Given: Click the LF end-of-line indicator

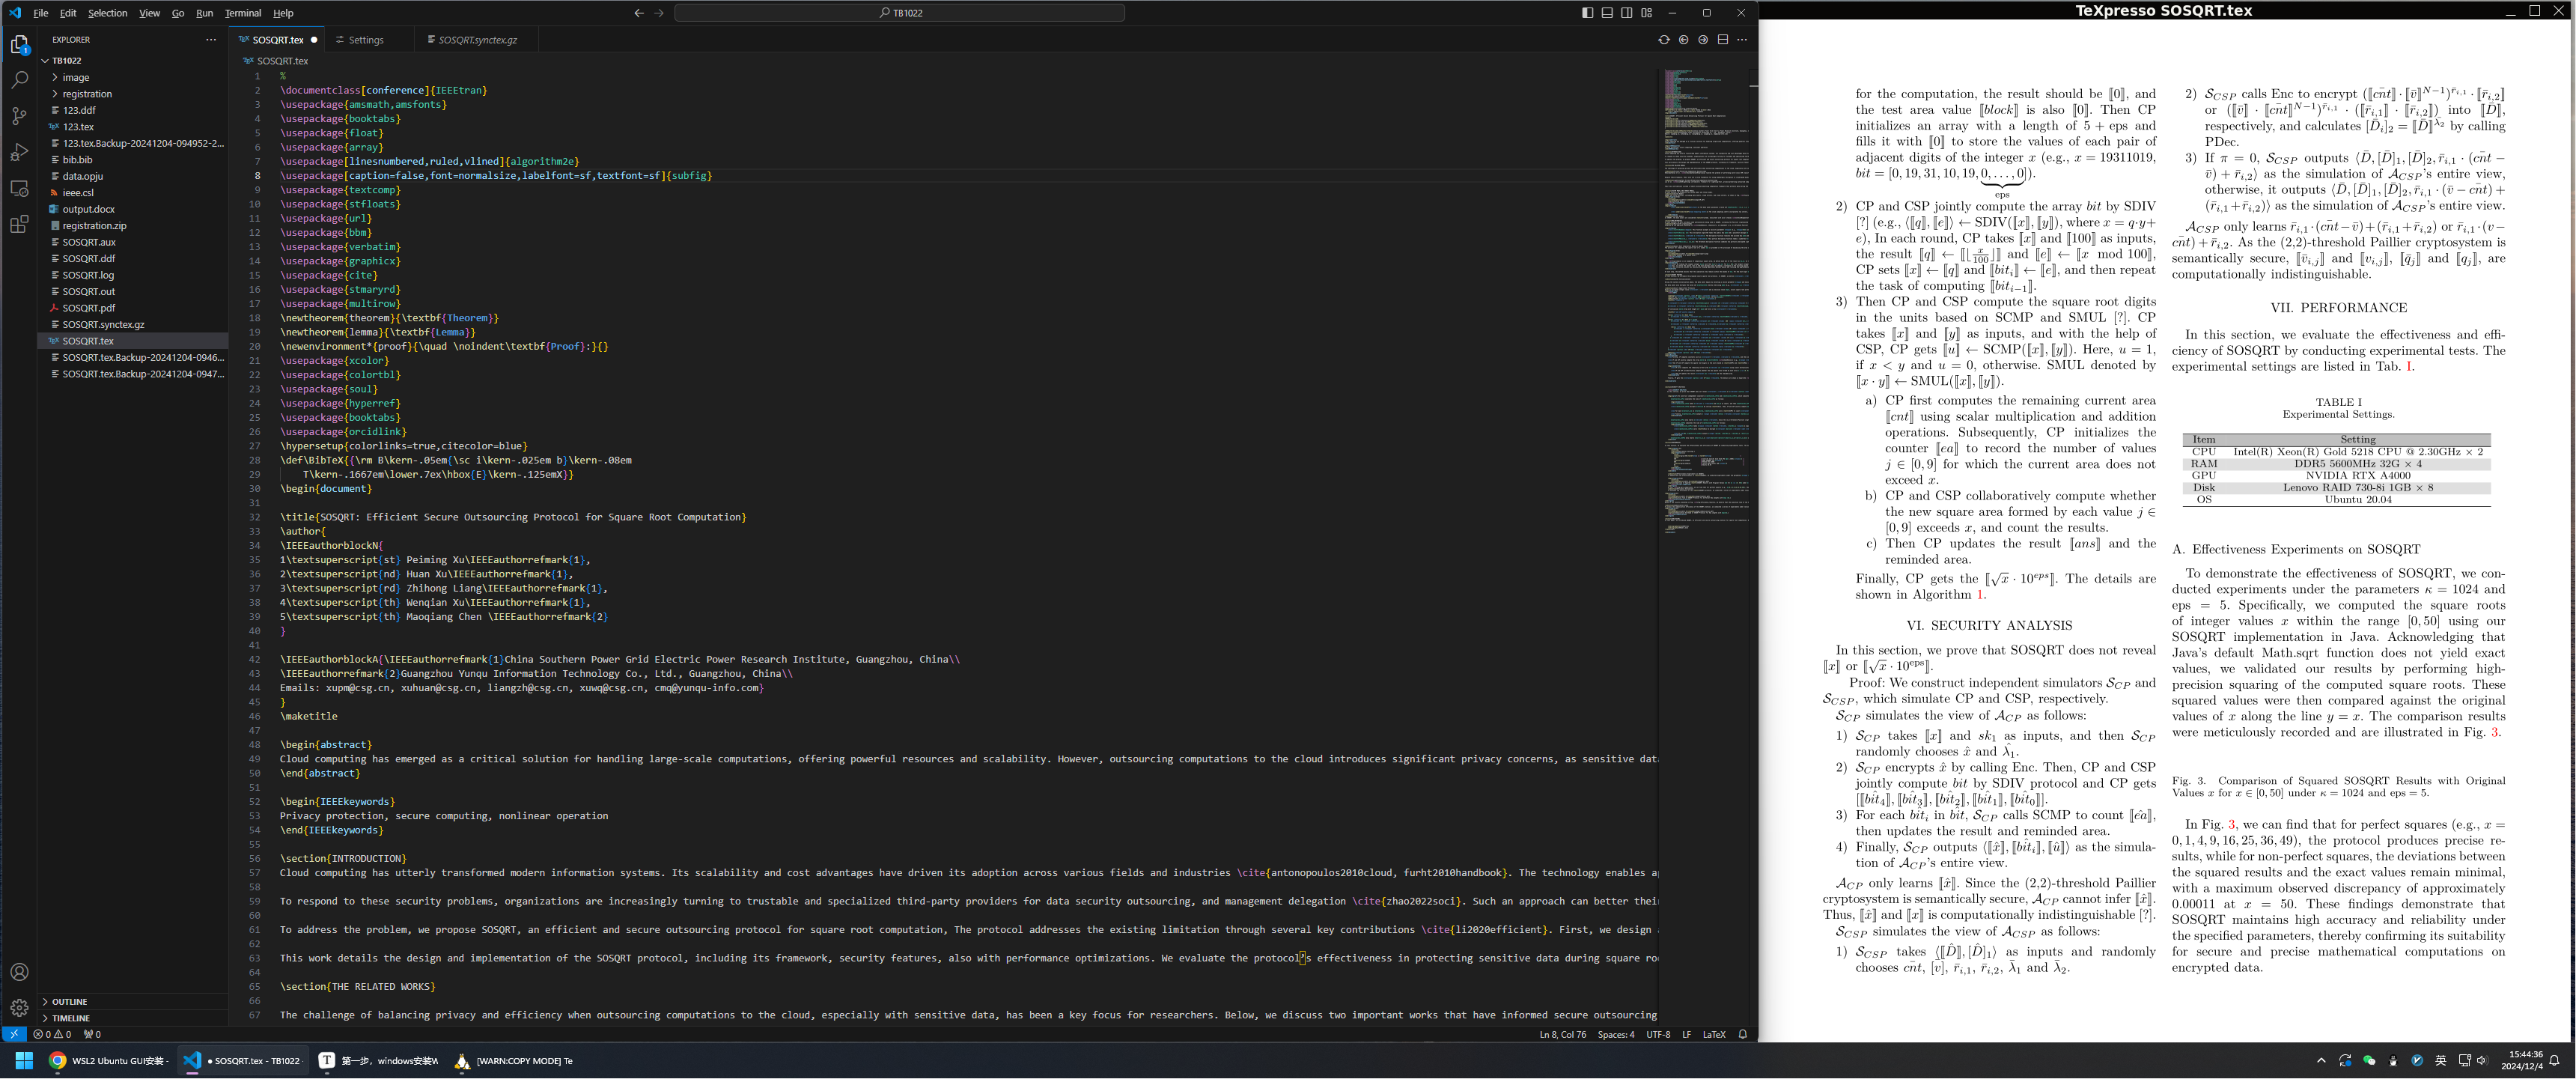Looking at the screenshot, I should pos(1686,1034).
